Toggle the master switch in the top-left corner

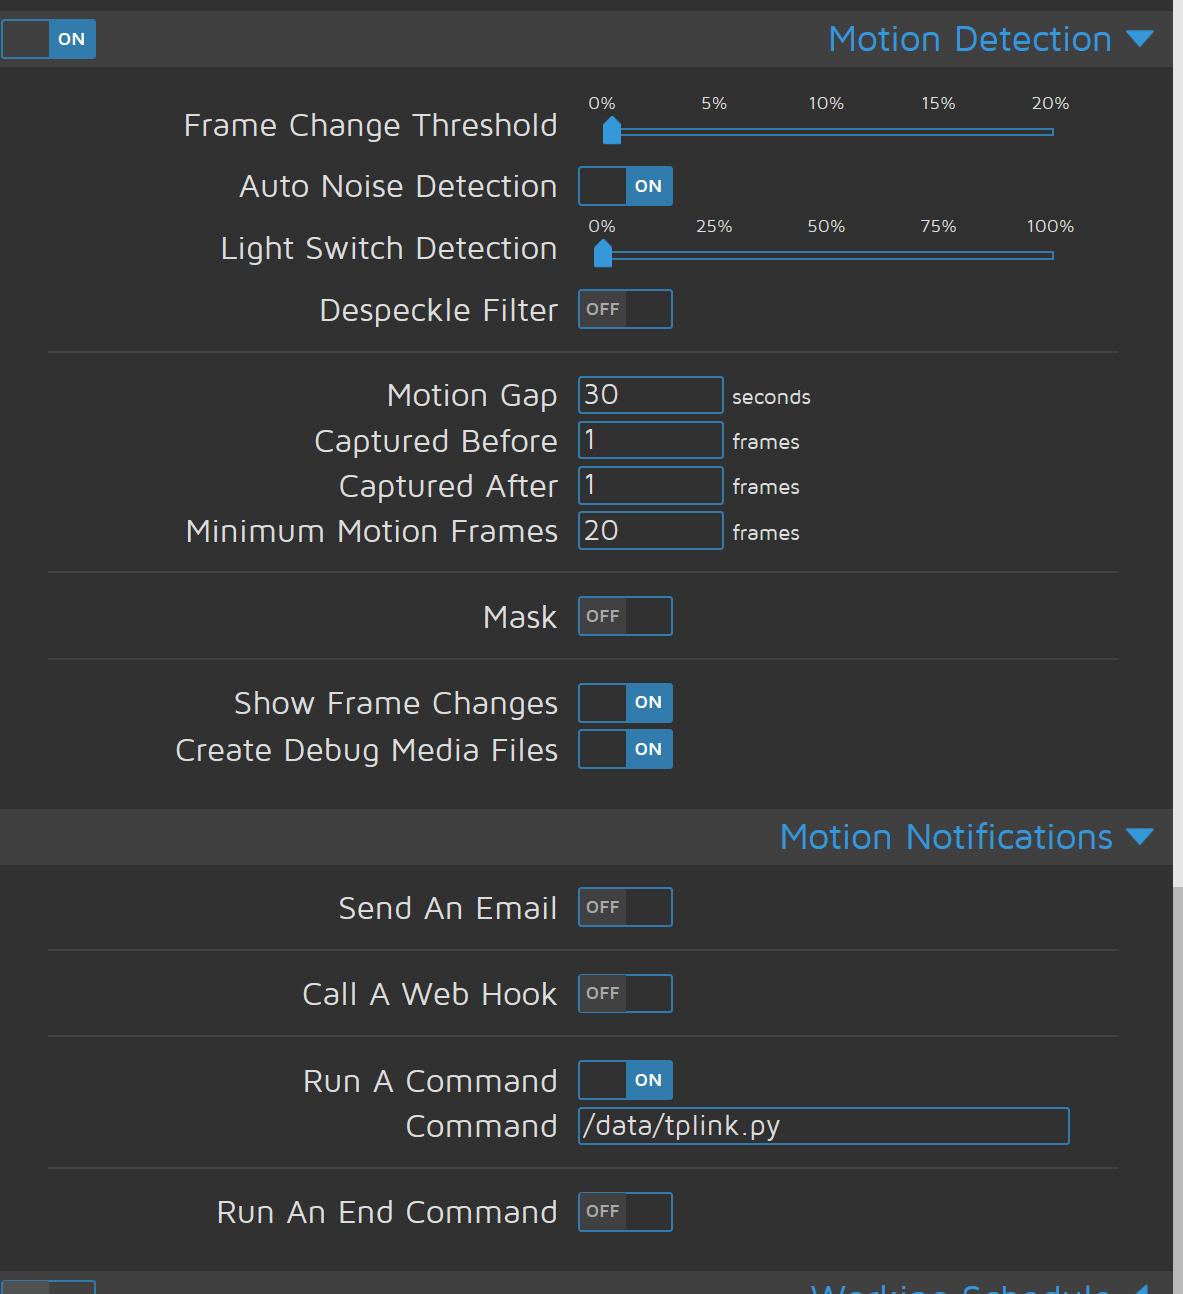click(48, 39)
